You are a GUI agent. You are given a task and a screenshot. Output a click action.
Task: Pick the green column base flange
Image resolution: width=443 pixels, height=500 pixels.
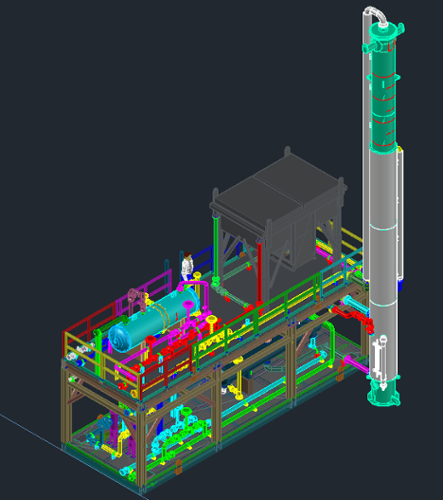[383, 393]
